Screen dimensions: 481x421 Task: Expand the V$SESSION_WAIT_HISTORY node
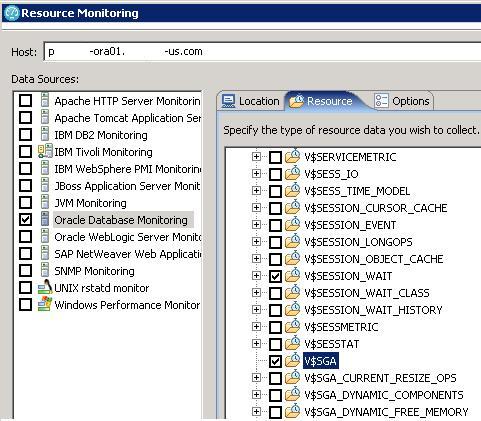(256, 310)
